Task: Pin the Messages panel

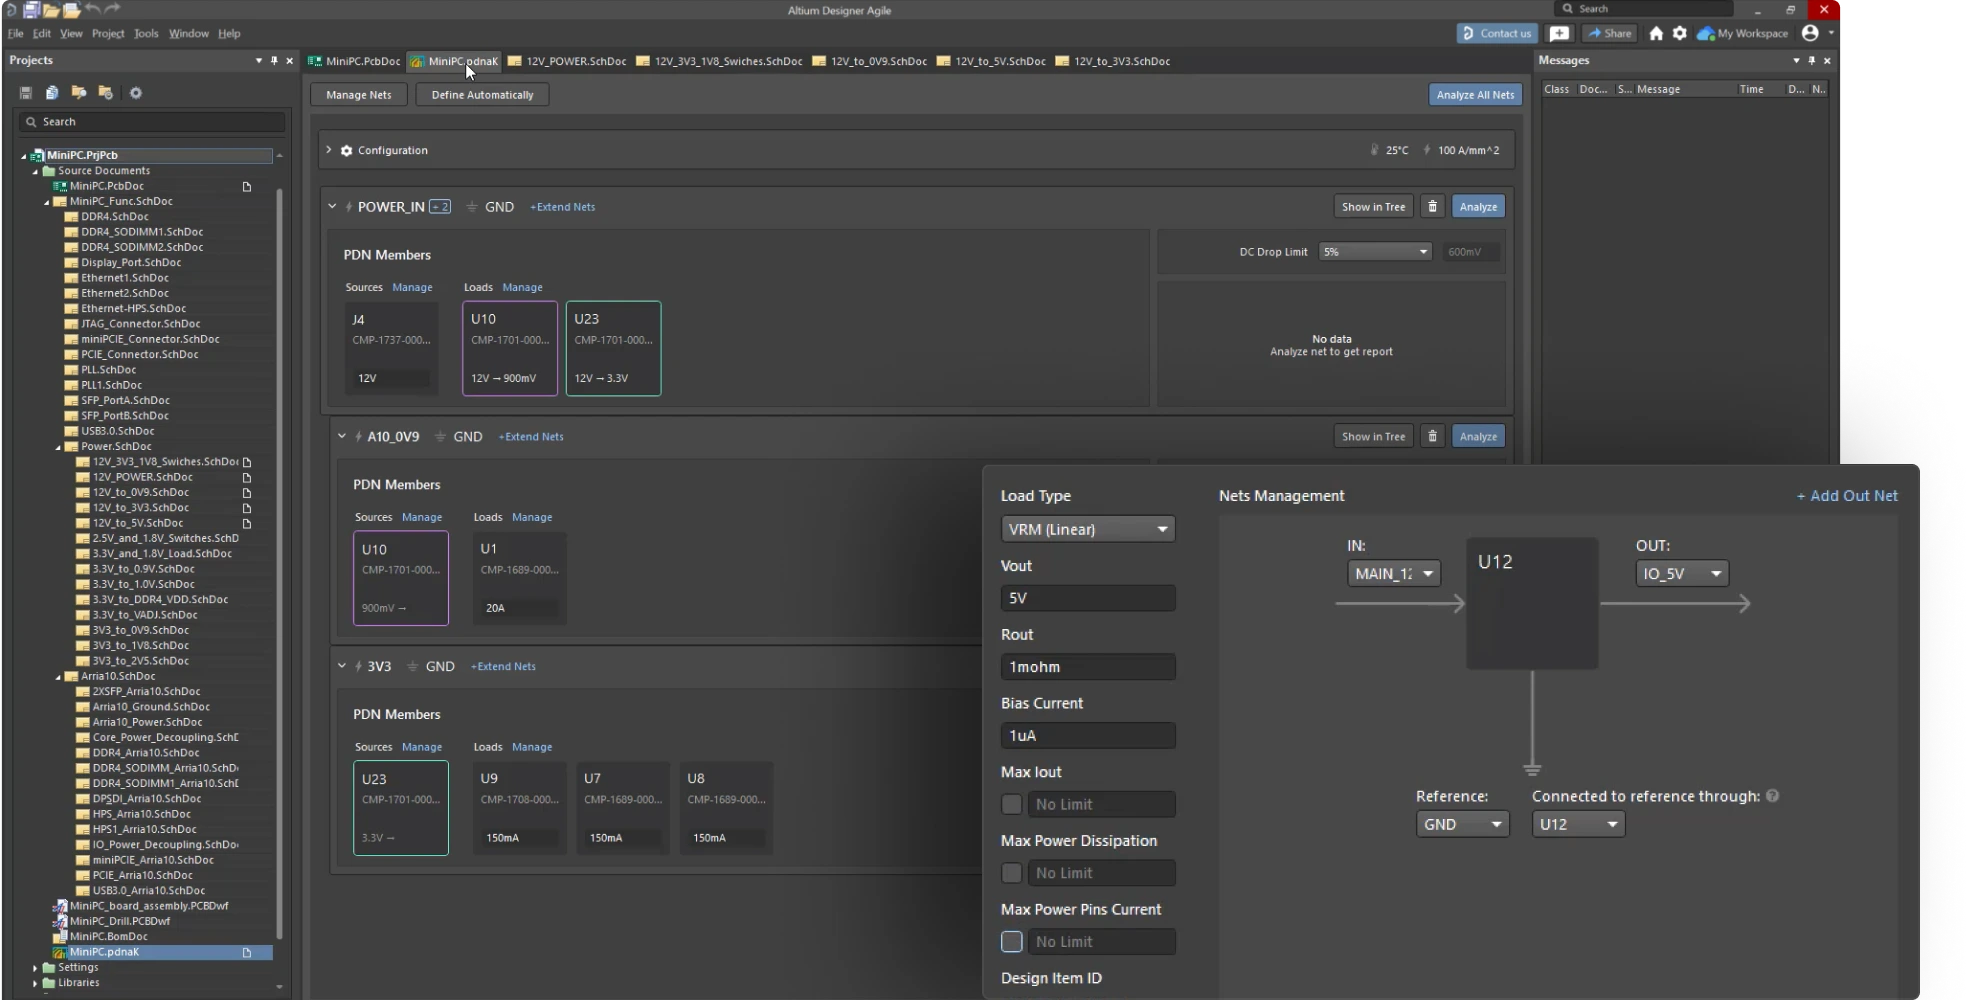Action: (1811, 61)
